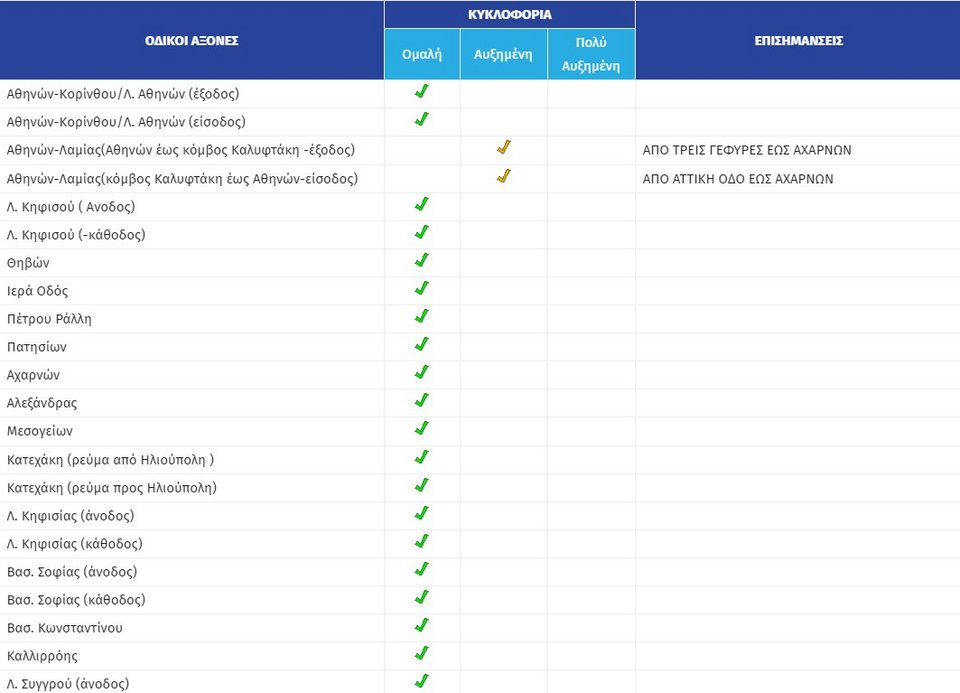Click green checkmark for Κατεχάκη (ρεύμα προς Ηλιούπολη)
Image resolution: width=960 pixels, height=693 pixels.
point(422,485)
